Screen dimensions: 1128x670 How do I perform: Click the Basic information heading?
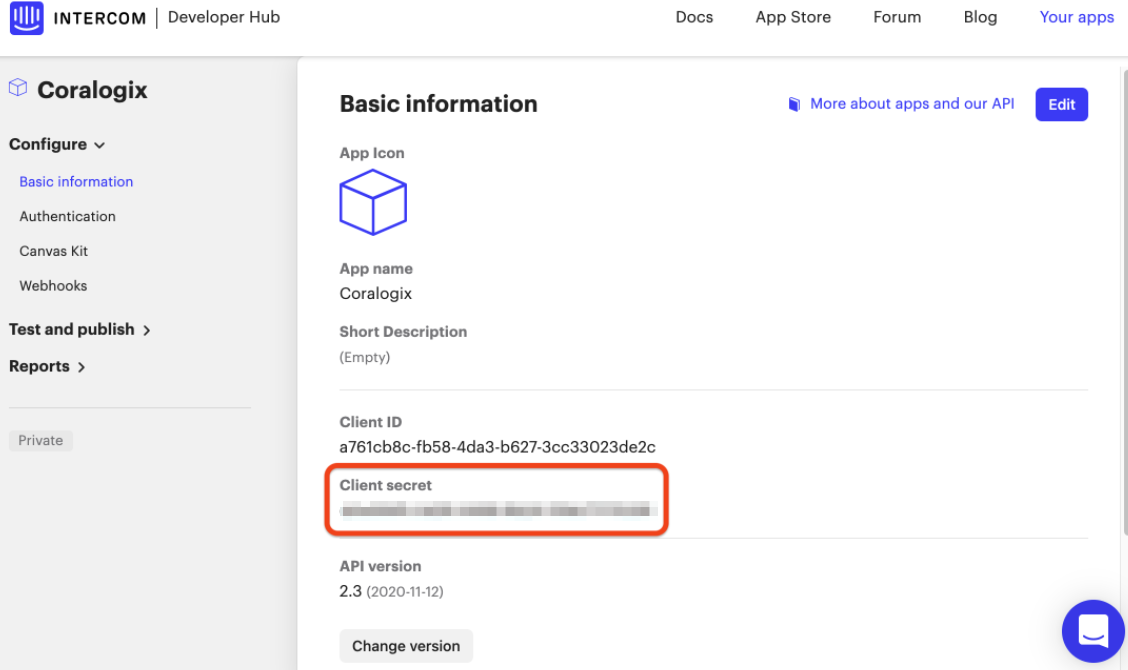pyautogui.click(x=438, y=104)
